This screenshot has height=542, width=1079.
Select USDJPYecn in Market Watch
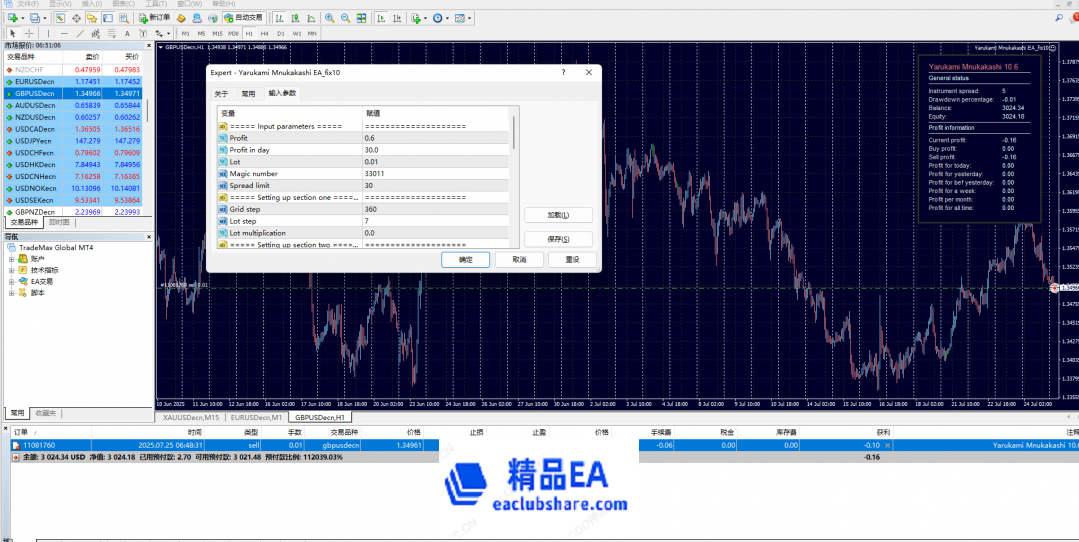click(x=73, y=140)
